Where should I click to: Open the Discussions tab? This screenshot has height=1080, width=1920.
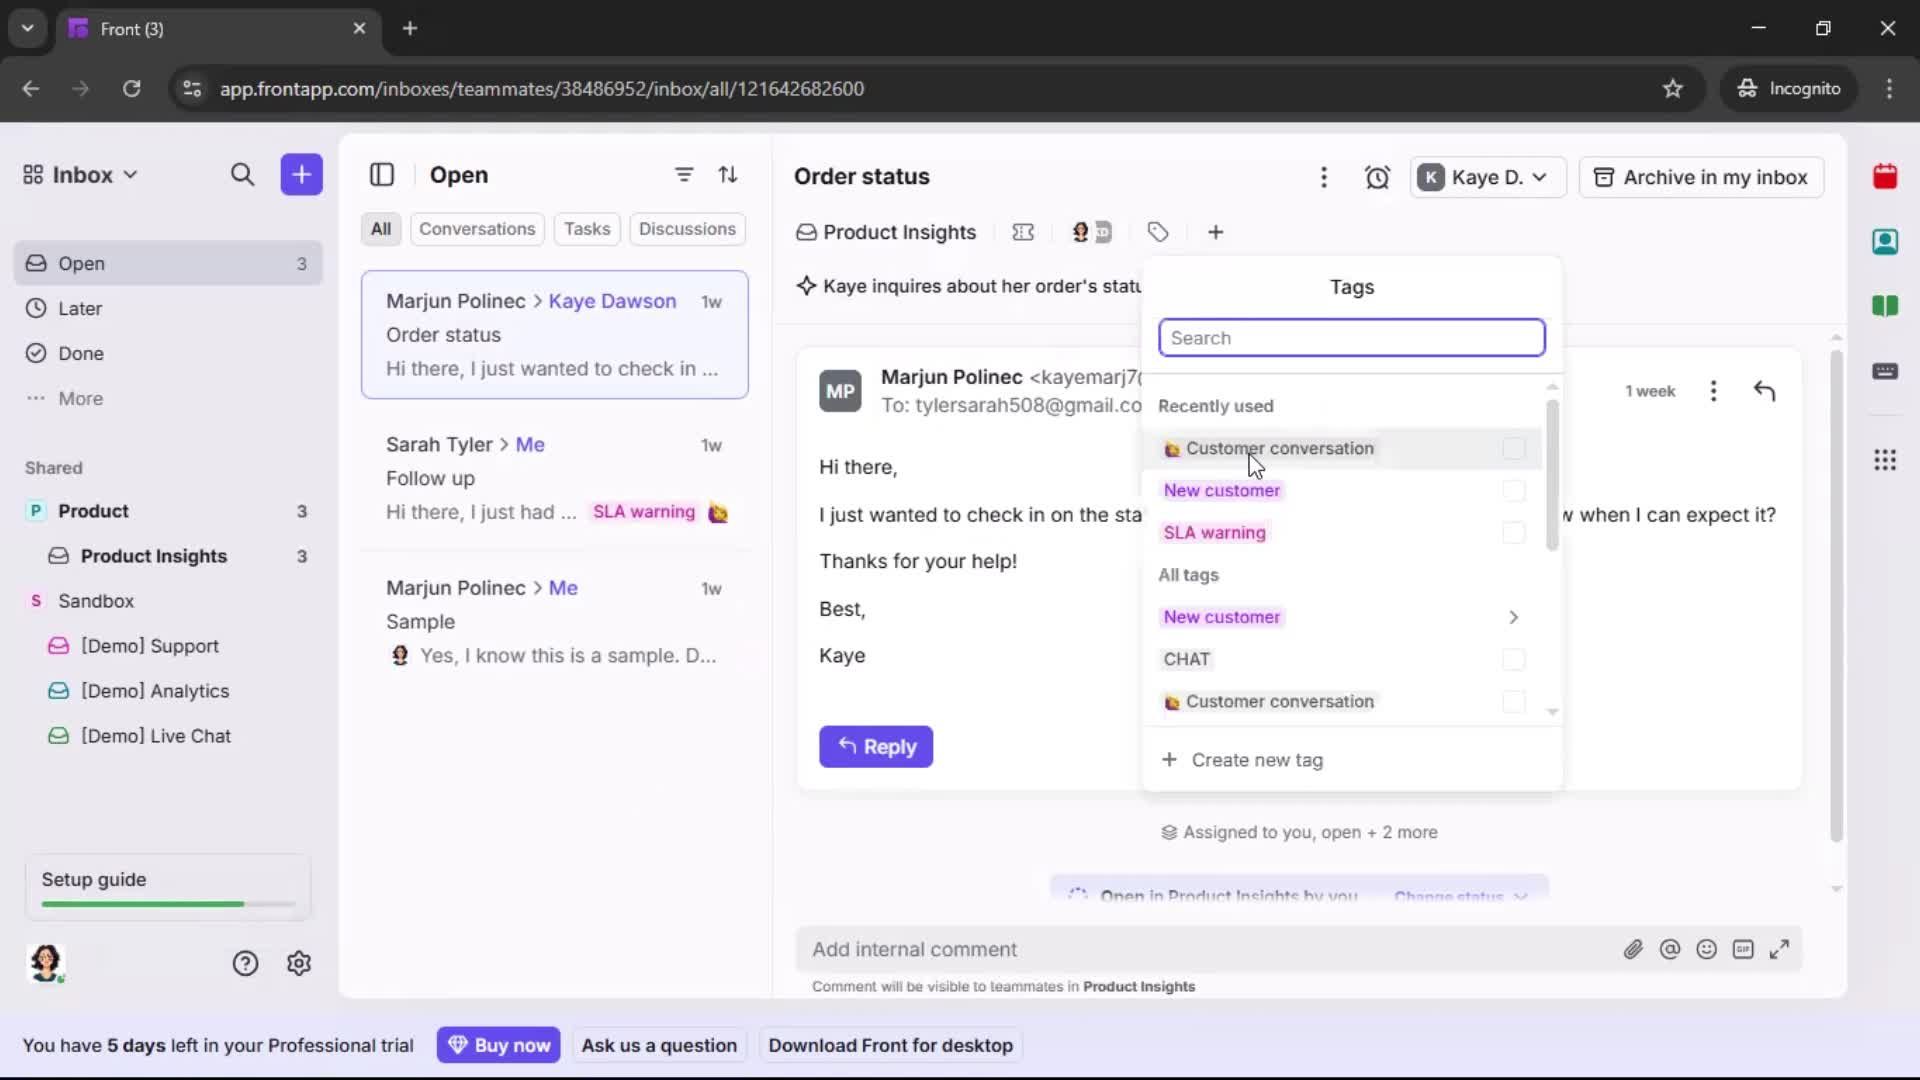(x=688, y=229)
